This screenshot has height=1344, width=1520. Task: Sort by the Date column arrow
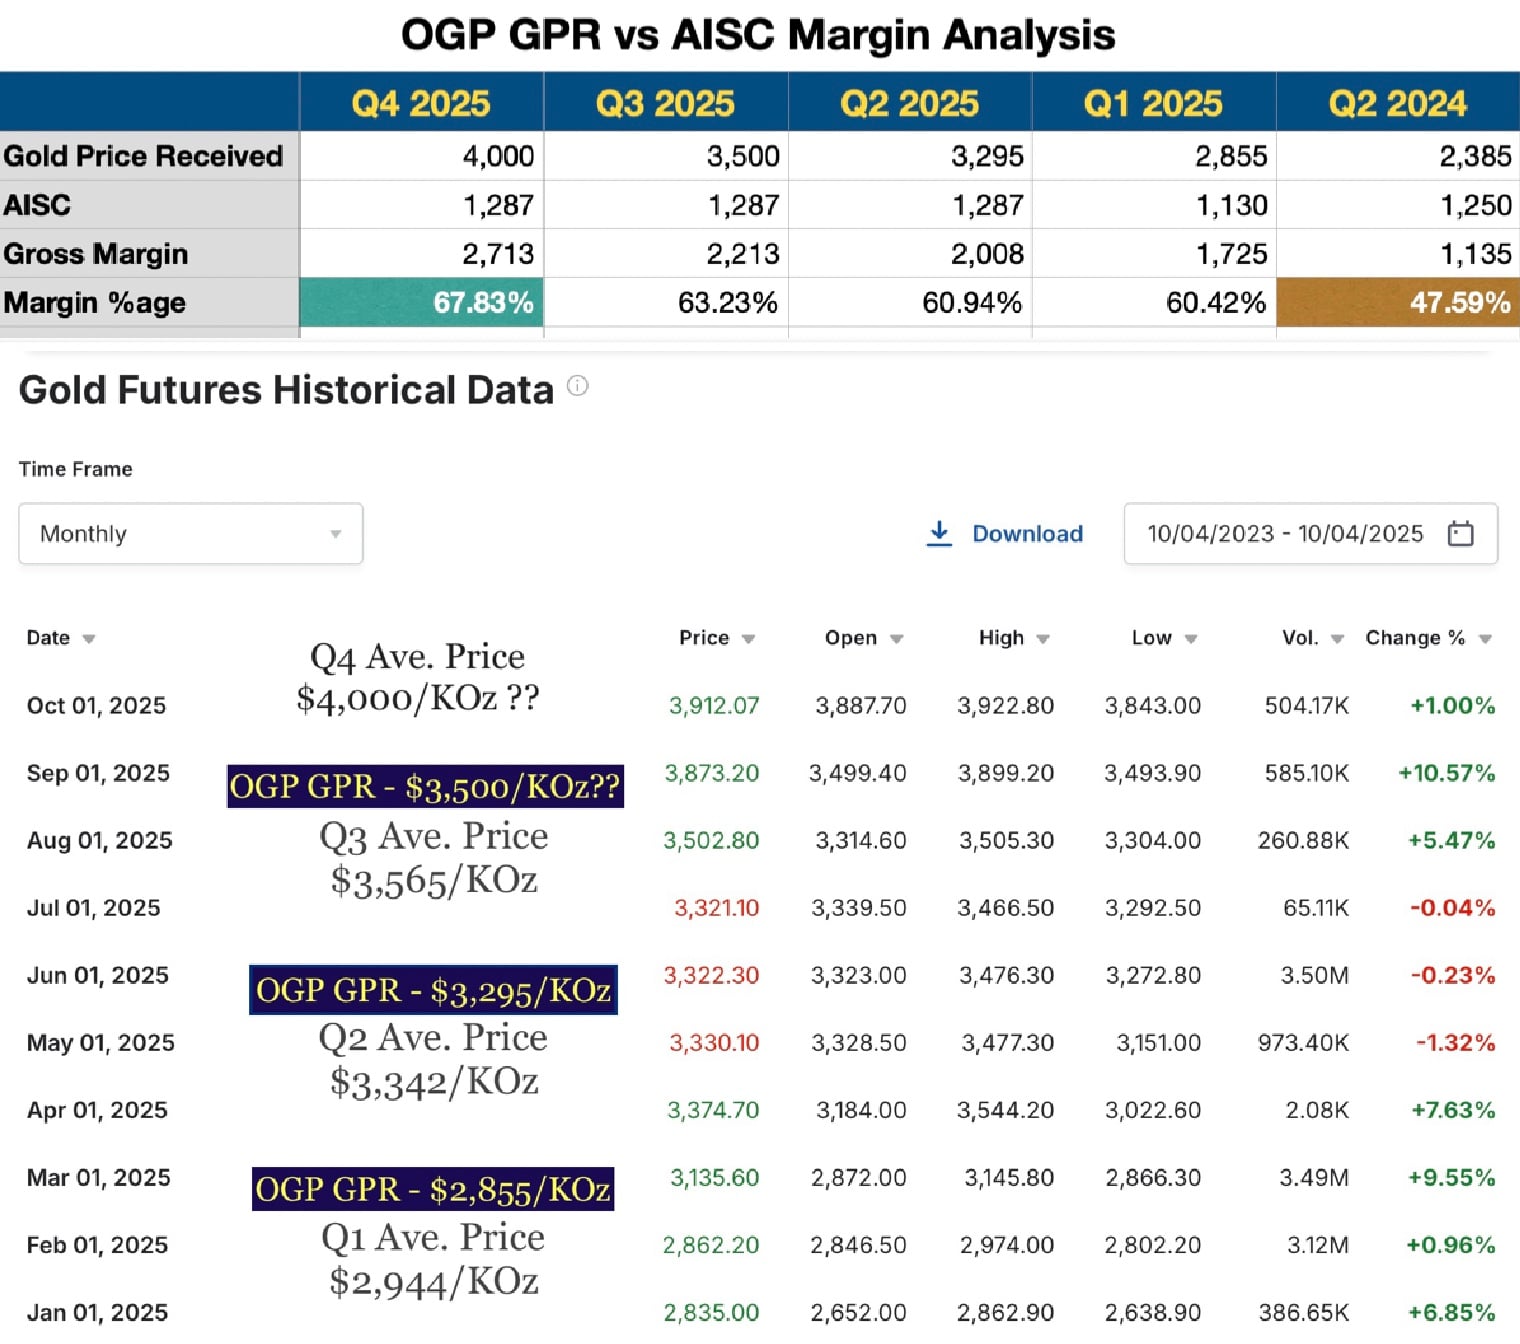coord(89,639)
